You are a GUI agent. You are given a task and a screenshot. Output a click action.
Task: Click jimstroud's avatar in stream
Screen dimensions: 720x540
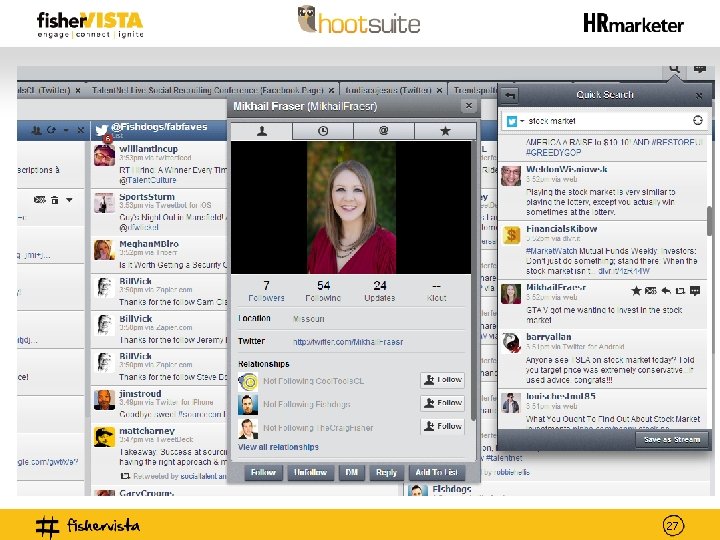[104, 400]
